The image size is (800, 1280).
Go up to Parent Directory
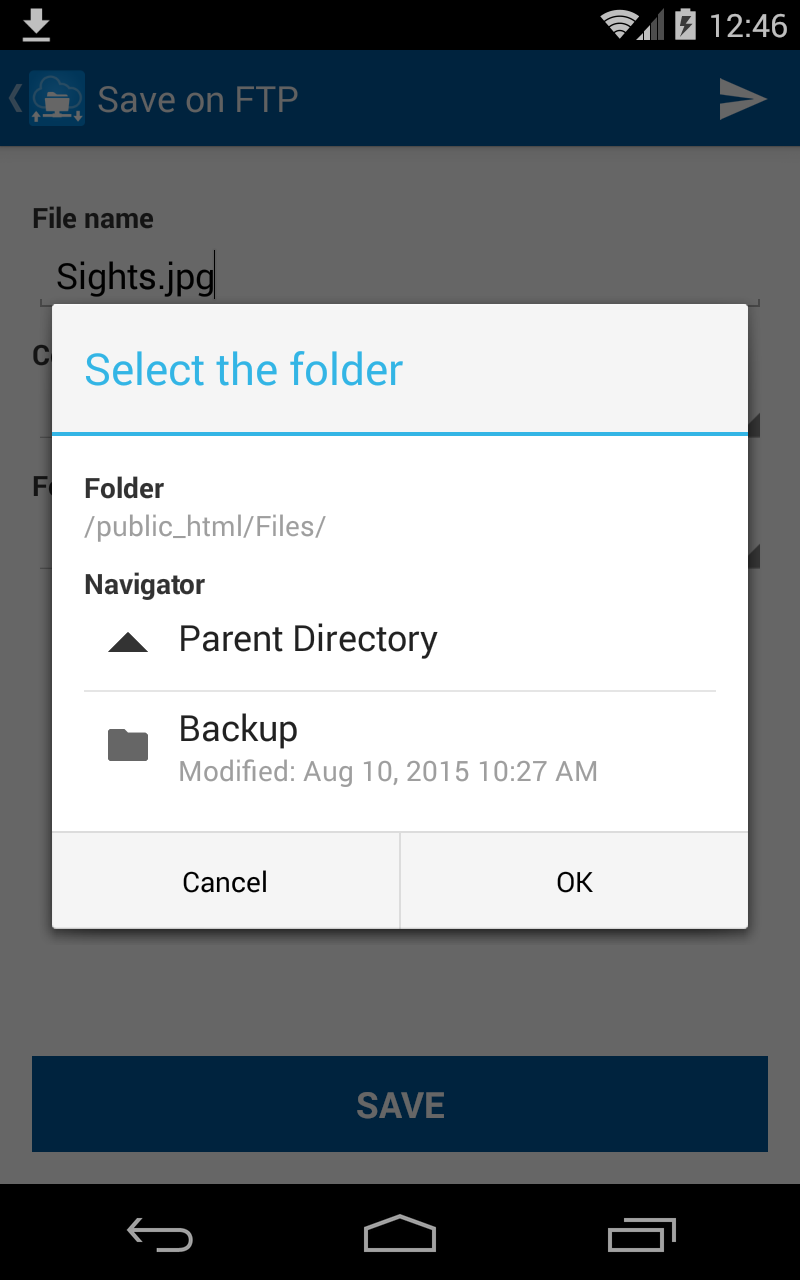(400, 640)
